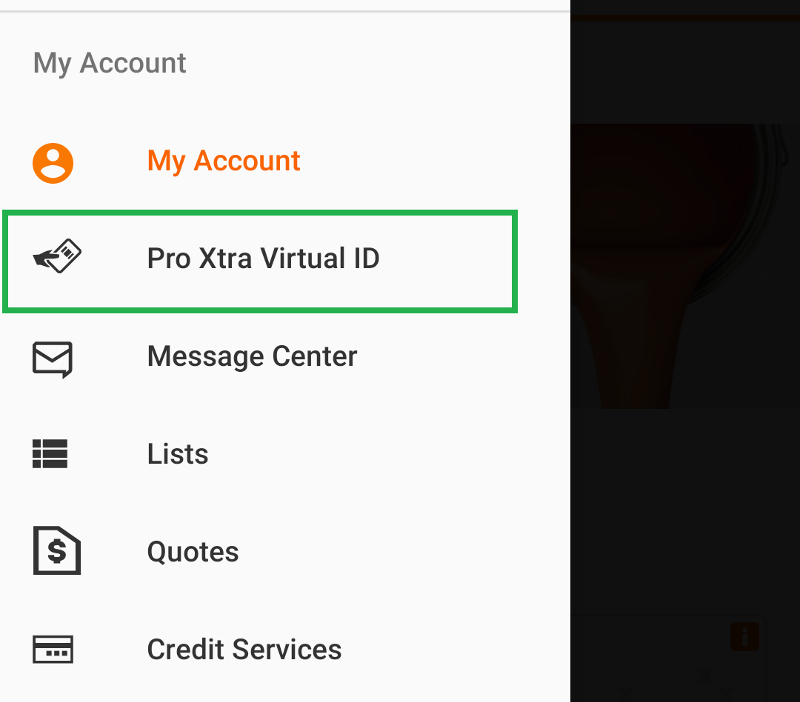Tap the dimmed paint can banner image

click(x=685, y=265)
